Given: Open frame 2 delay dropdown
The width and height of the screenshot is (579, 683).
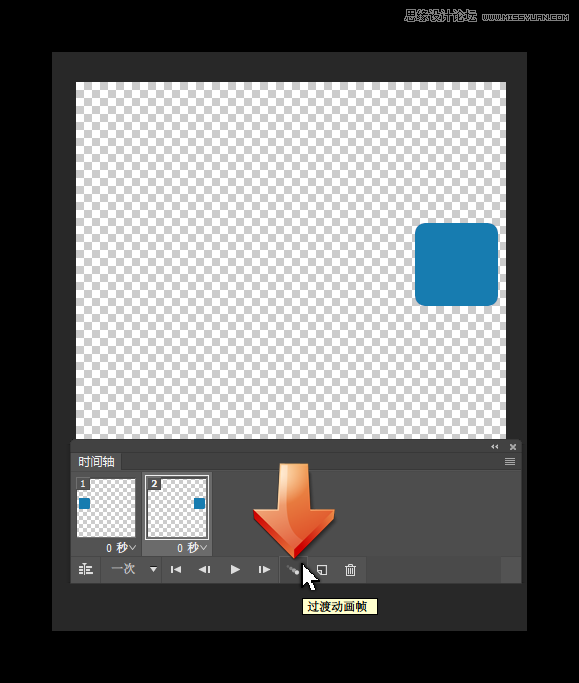Looking at the screenshot, I should pos(192,548).
